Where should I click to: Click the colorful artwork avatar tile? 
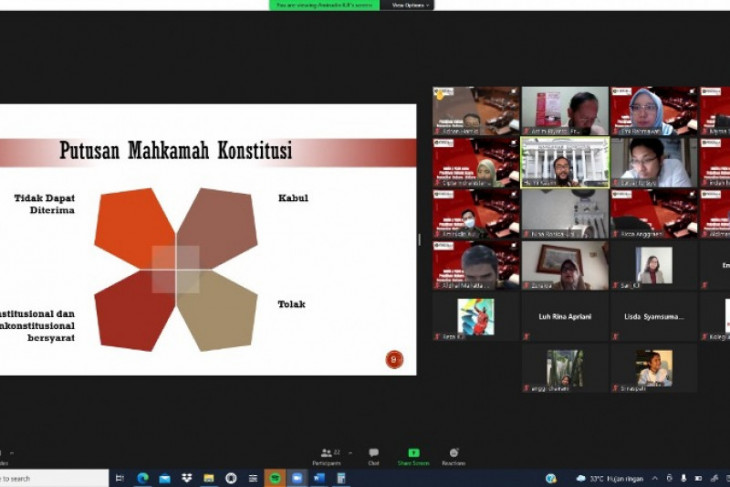coord(476,317)
